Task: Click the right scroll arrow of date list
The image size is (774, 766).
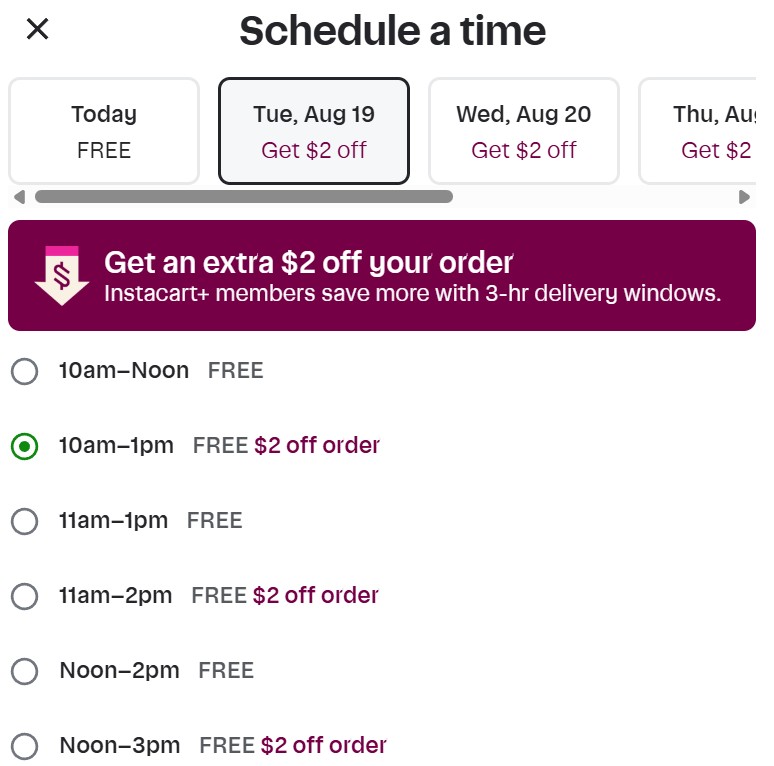Action: tap(744, 197)
